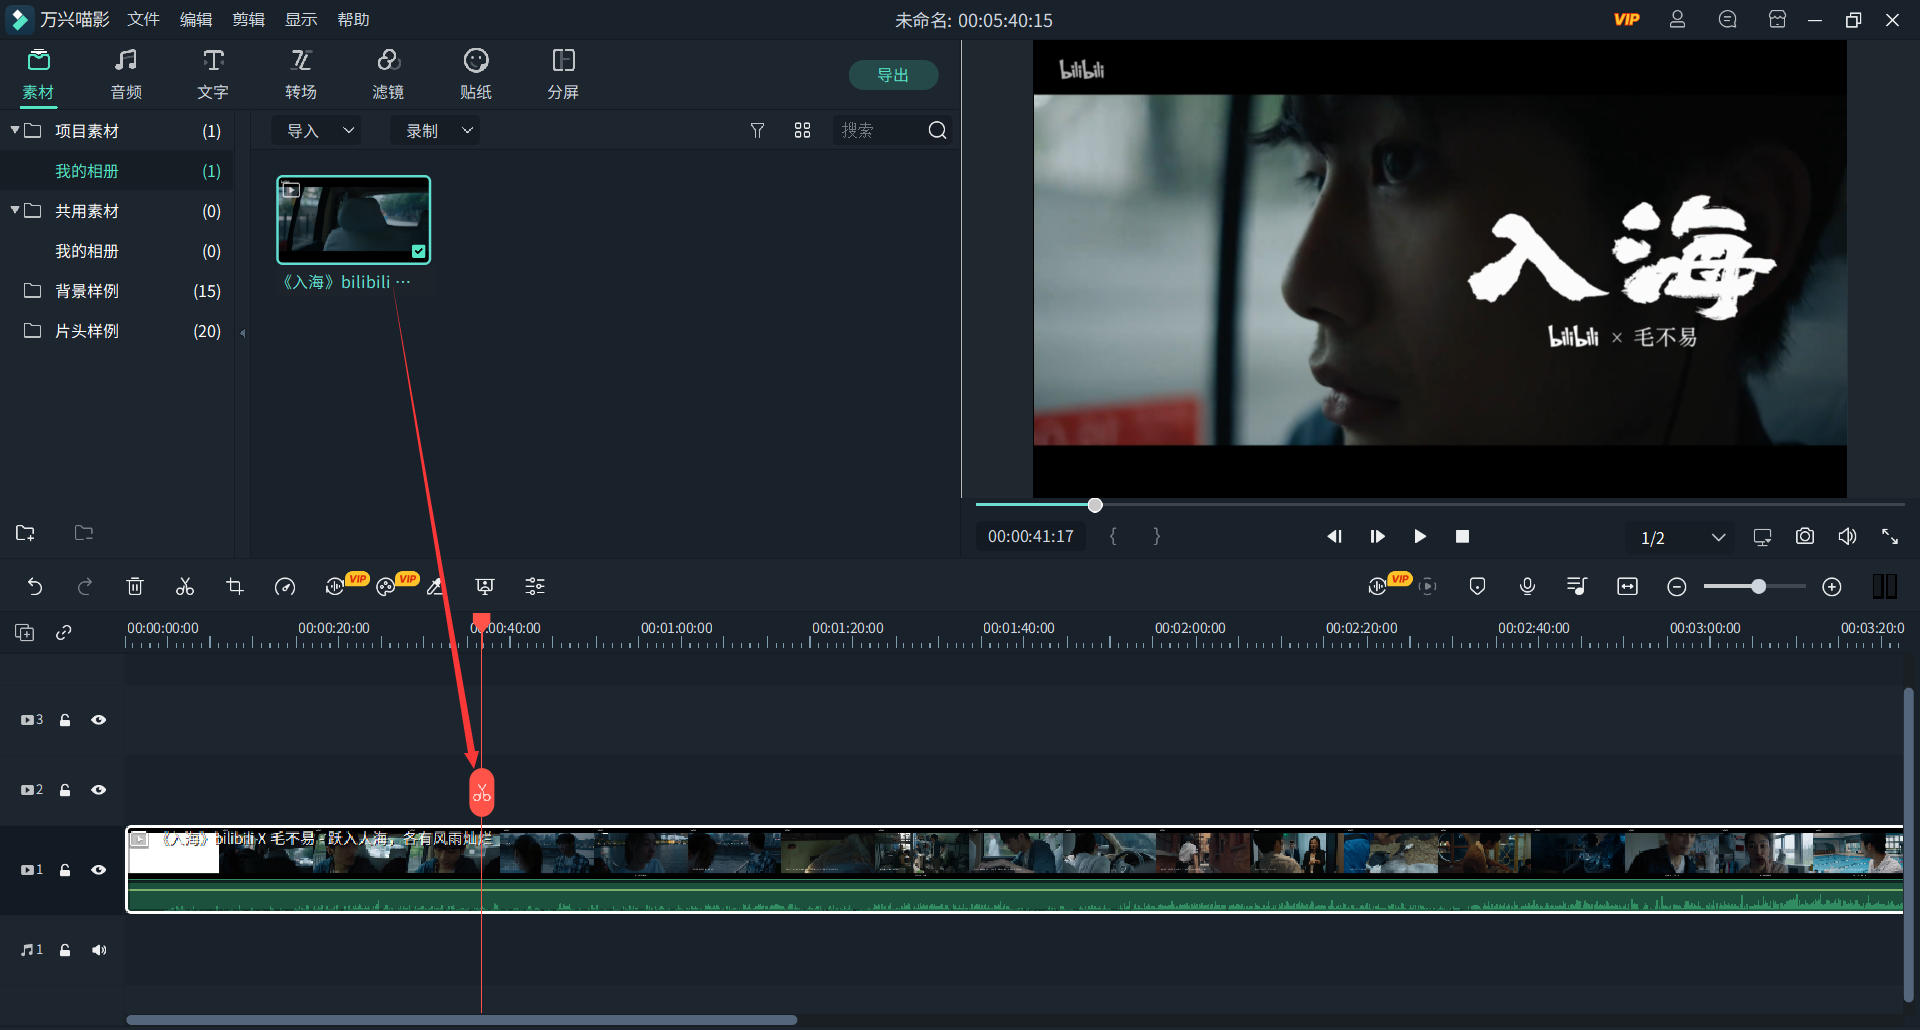Click the filter funnel icon in media panel
The height and width of the screenshot is (1030, 1920).
click(x=758, y=130)
